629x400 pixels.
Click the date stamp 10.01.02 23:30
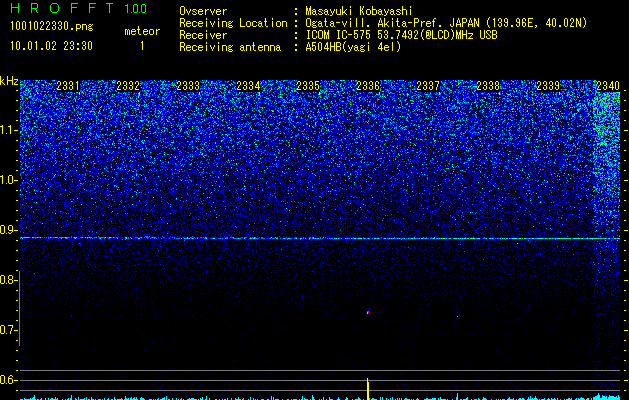51,46
